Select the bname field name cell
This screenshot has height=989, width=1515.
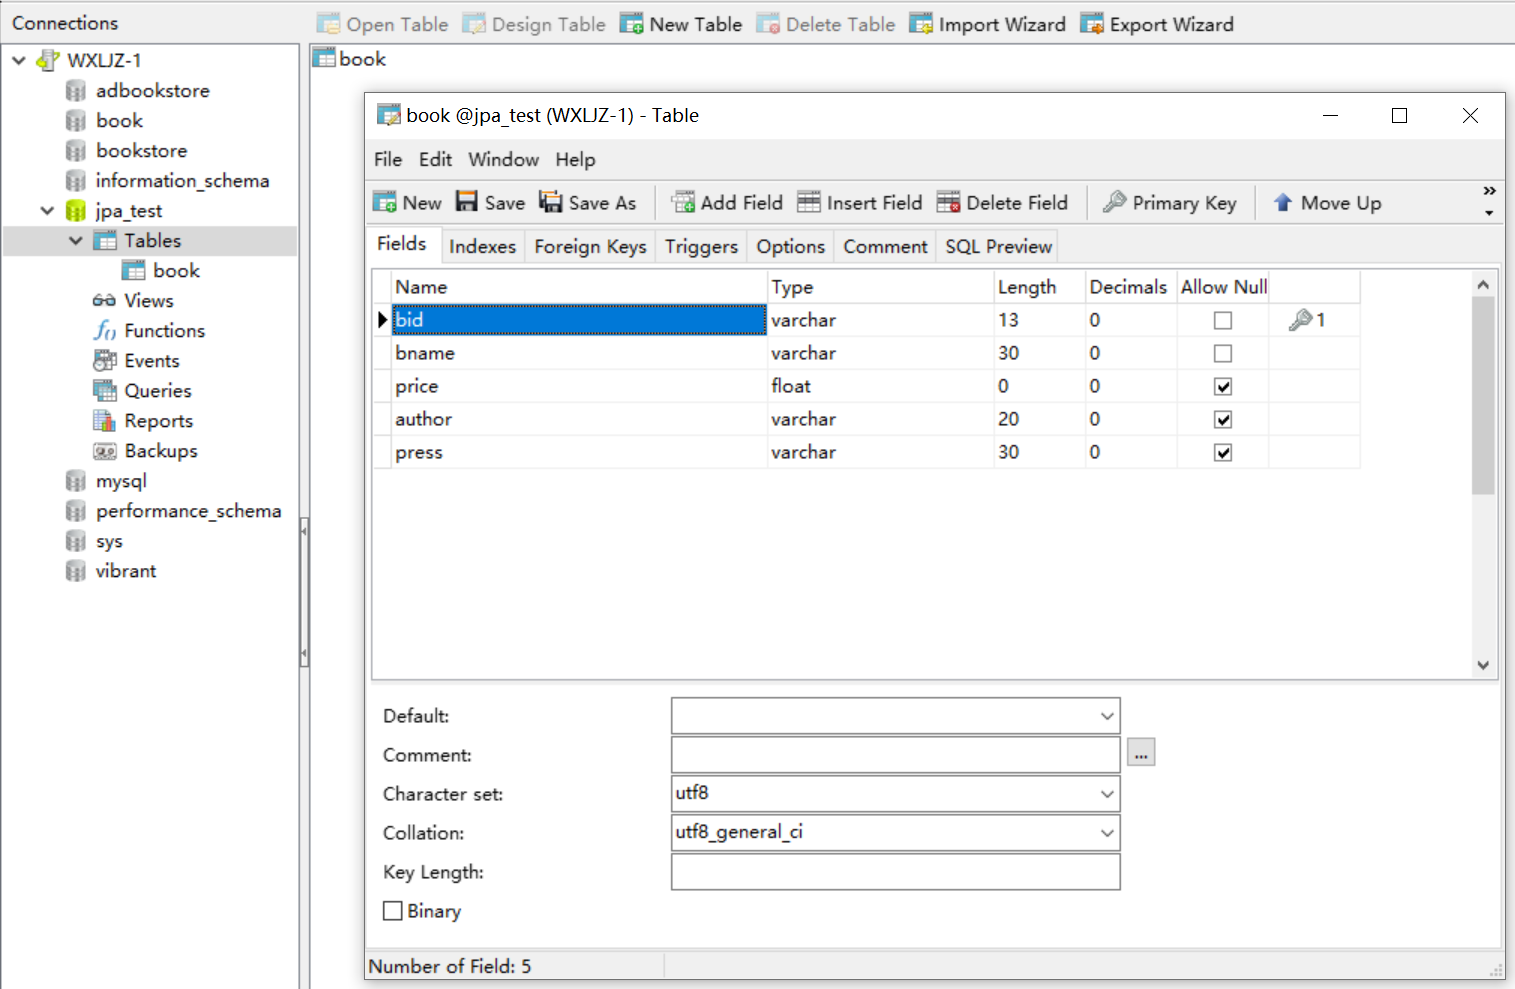point(579,354)
